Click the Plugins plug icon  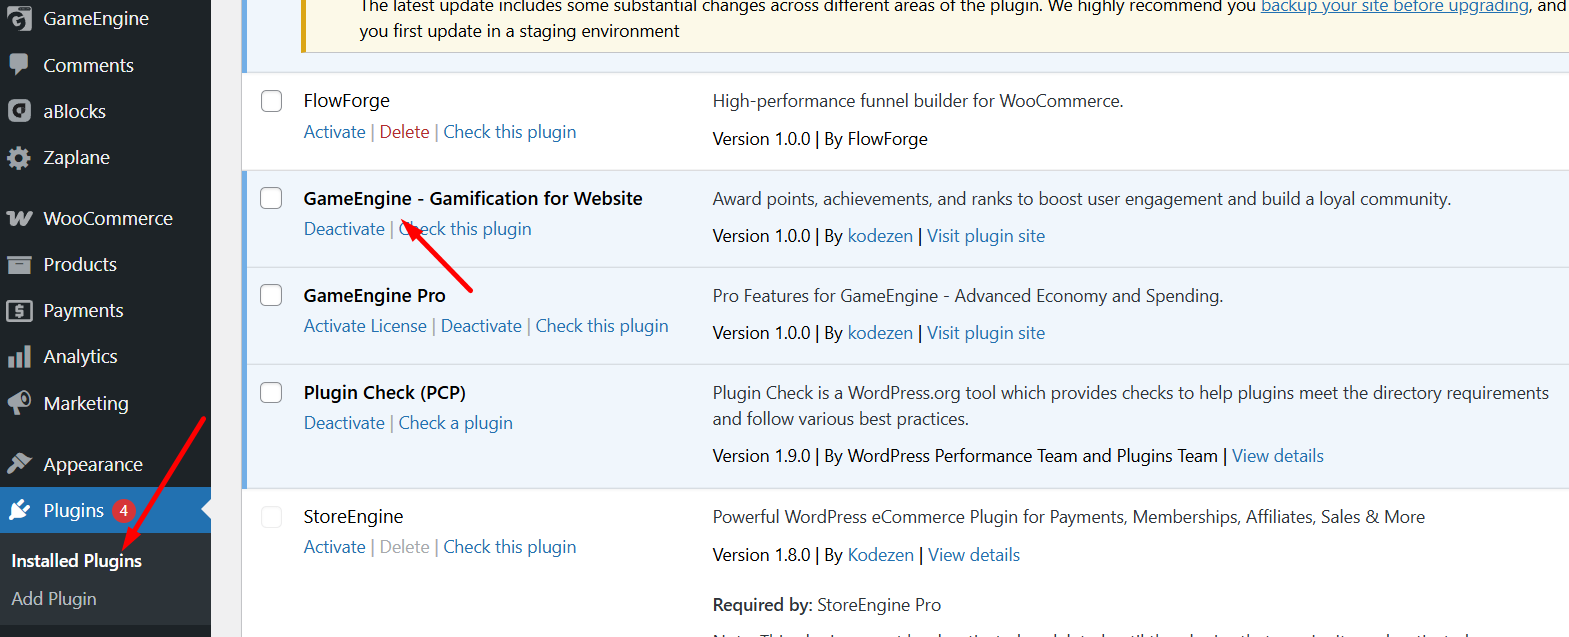pyautogui.click(x=19, y=510)
